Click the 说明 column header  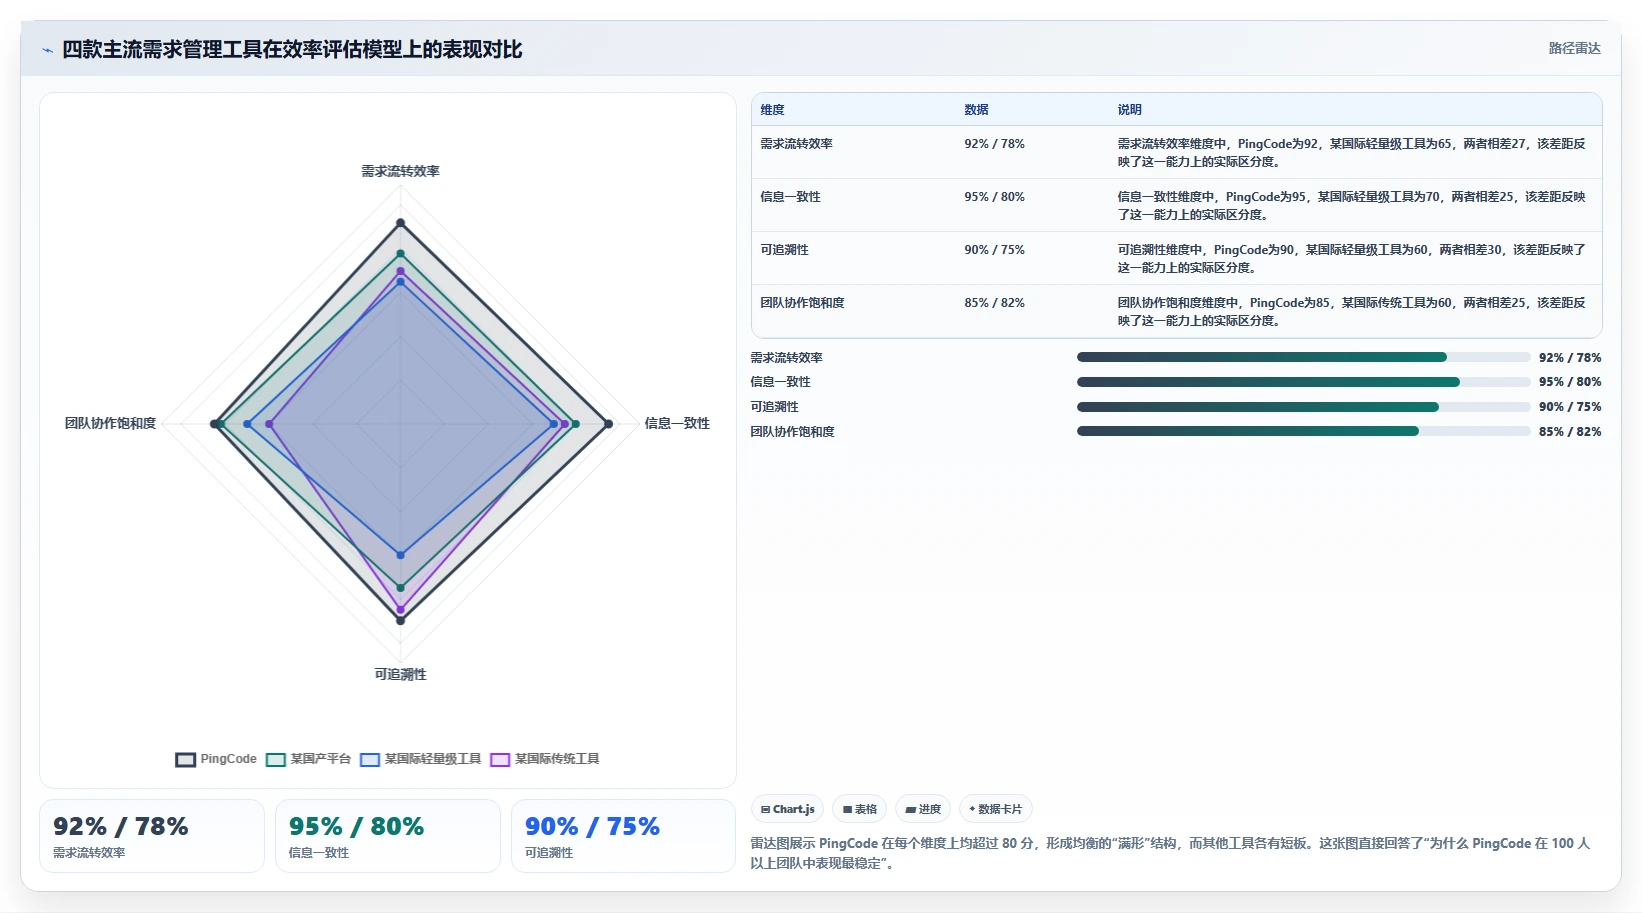click(1129, 110)
